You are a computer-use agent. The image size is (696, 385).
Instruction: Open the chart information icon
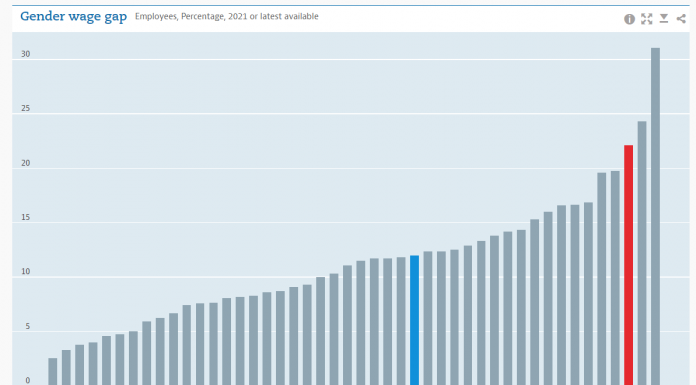tap(629, 19)
